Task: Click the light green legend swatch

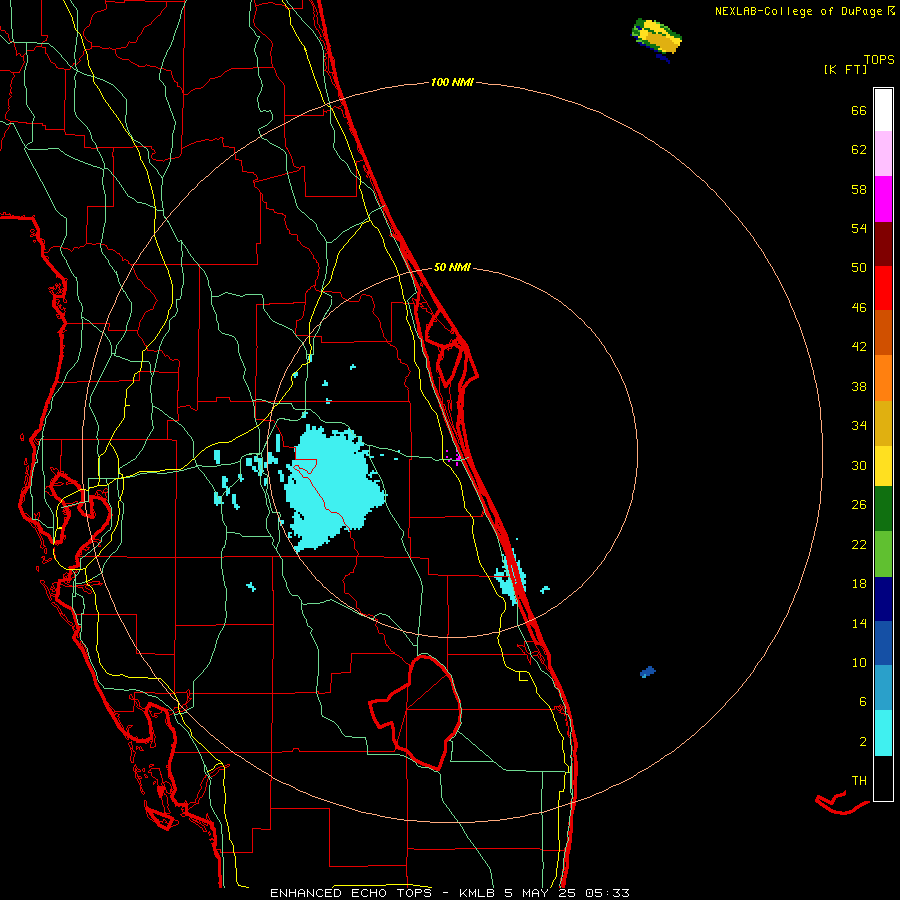Action: (x=883, y=554)
